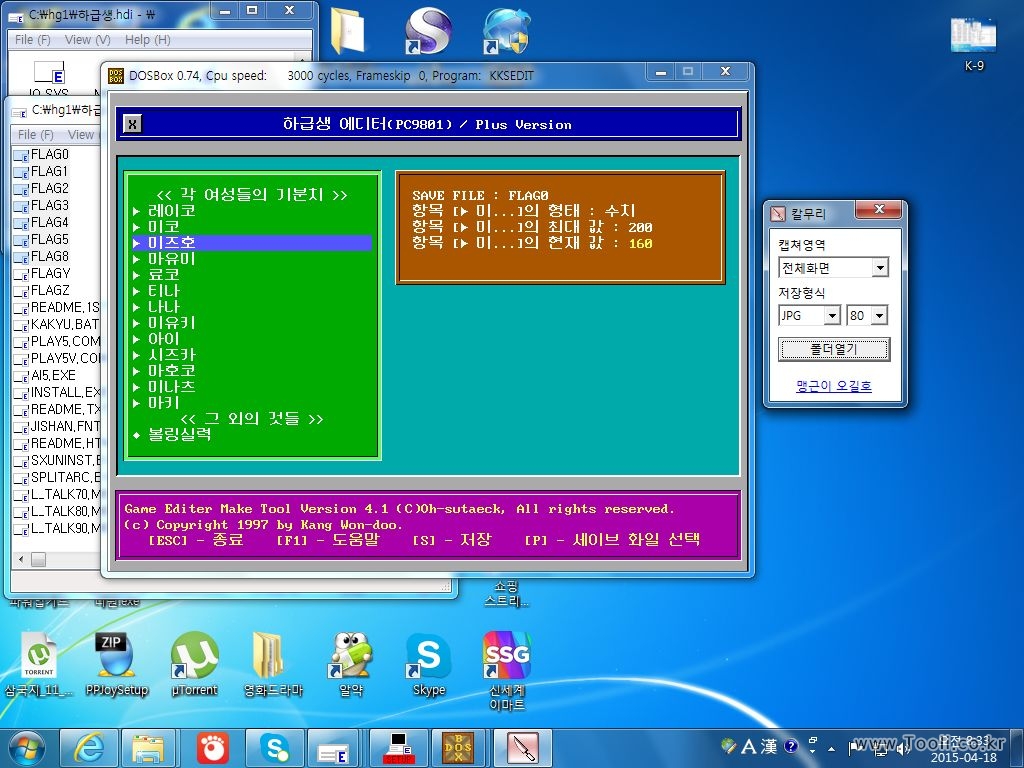Open the quality 80 dropdown

880,315
